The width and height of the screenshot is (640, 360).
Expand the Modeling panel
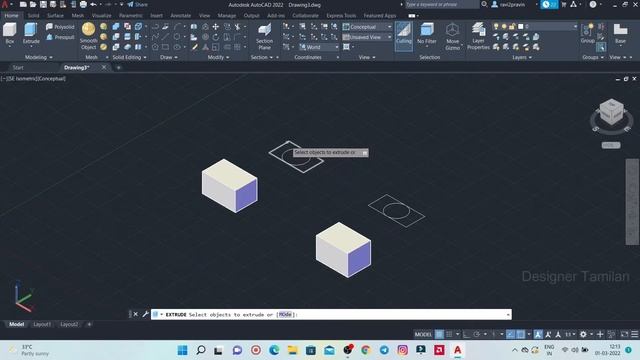click(39, 58)
